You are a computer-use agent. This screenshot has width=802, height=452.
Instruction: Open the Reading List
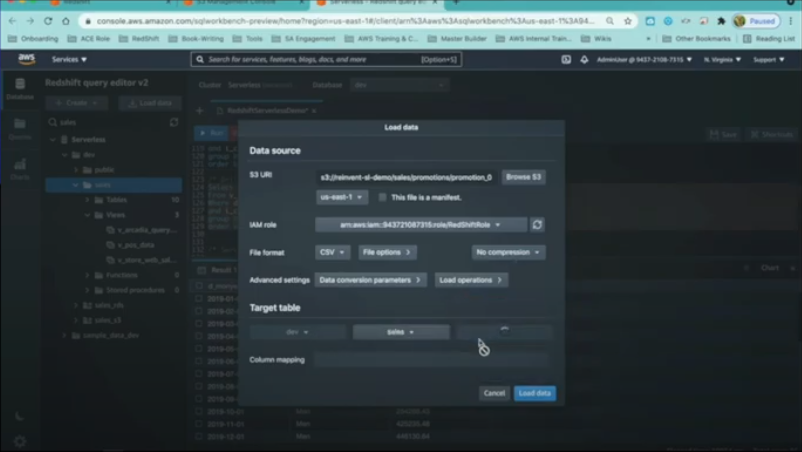click(769, 38)
